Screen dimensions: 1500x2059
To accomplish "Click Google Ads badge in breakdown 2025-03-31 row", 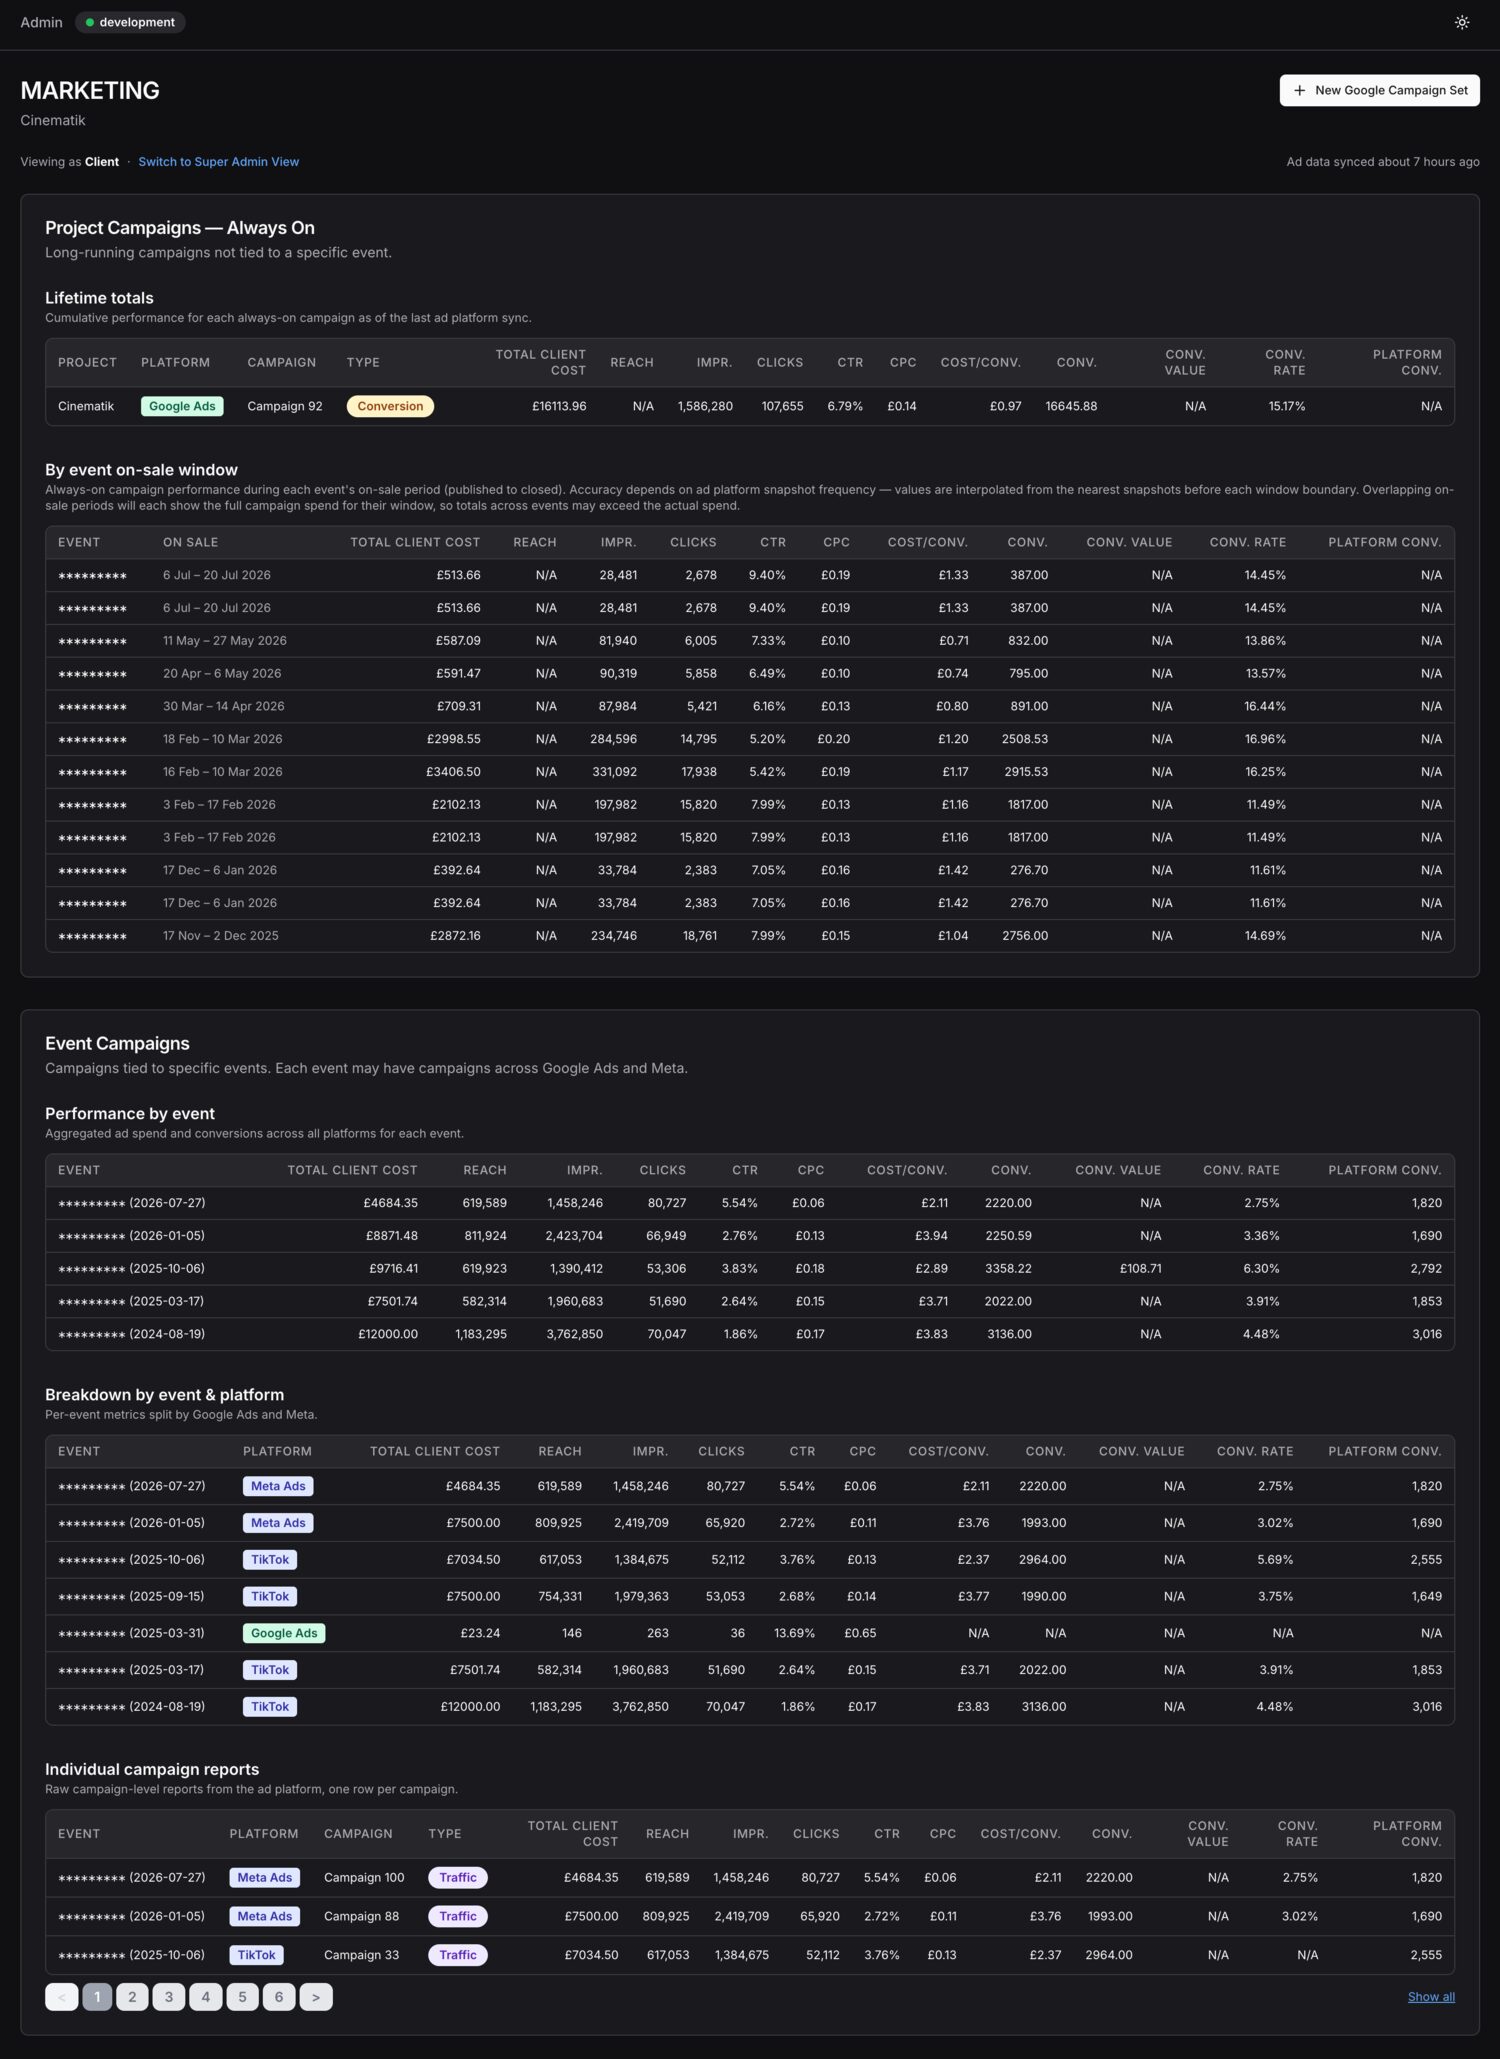I will tap(284, 1633).
